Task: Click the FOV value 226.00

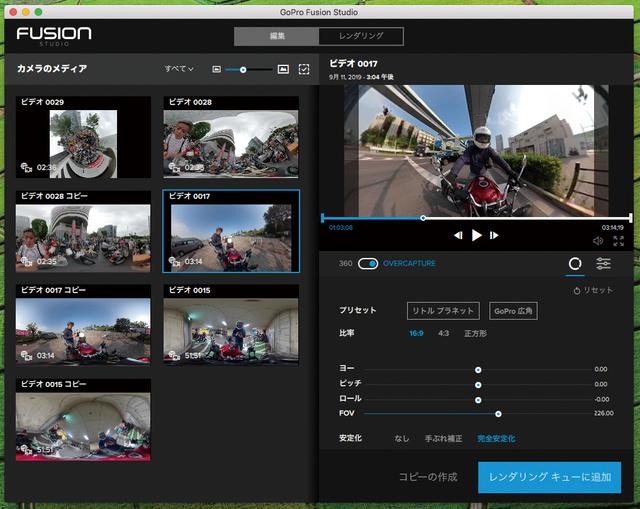Action: click(604, 413)
